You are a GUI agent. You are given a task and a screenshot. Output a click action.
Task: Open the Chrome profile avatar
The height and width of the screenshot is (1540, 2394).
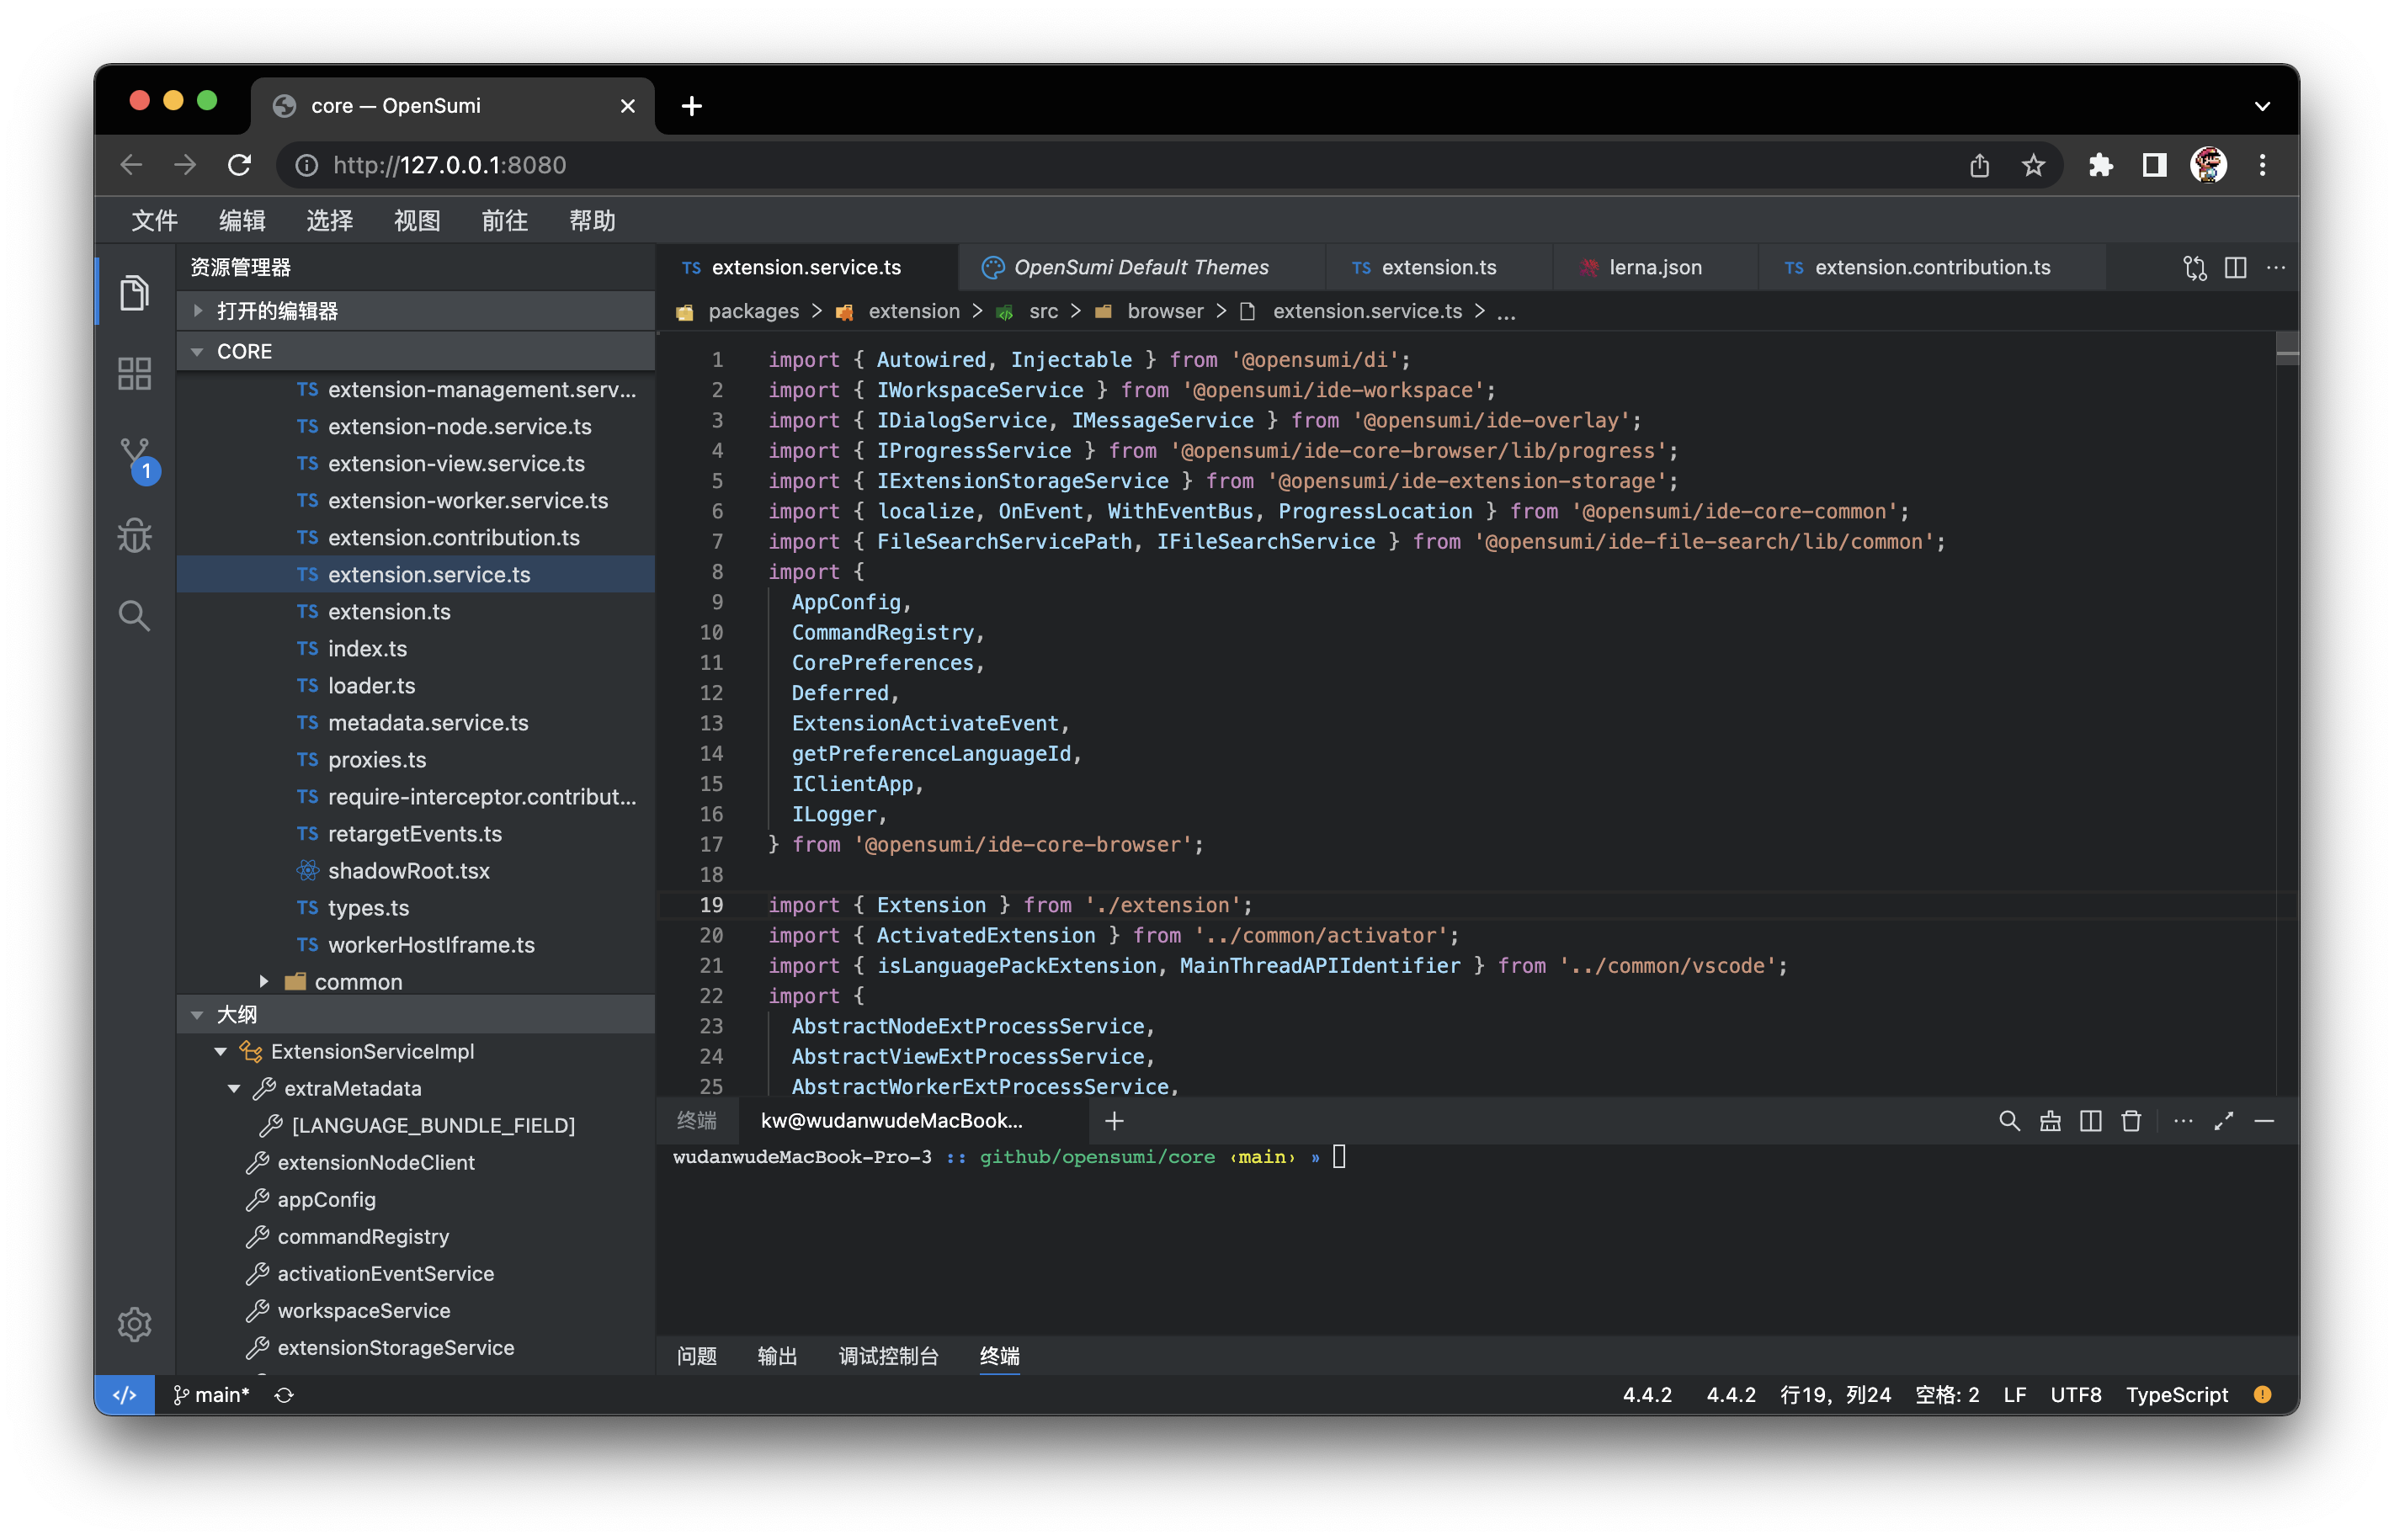(x=2207, y=165)
